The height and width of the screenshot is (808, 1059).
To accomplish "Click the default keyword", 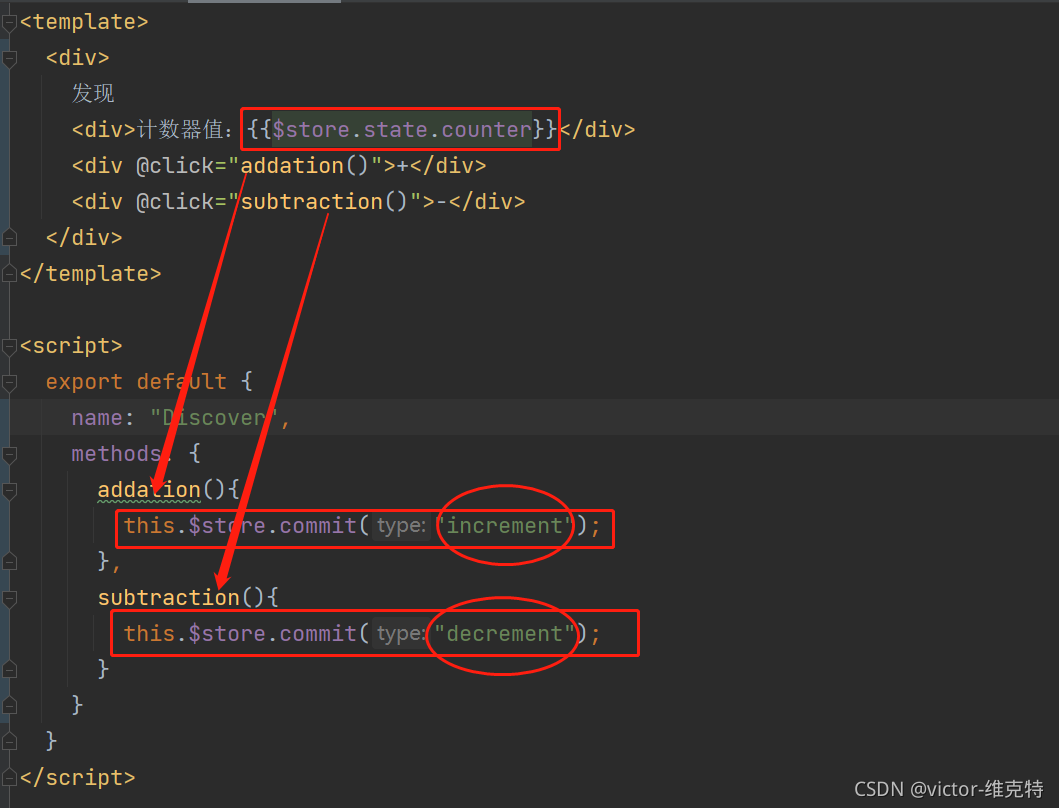I will coord(182,382).
